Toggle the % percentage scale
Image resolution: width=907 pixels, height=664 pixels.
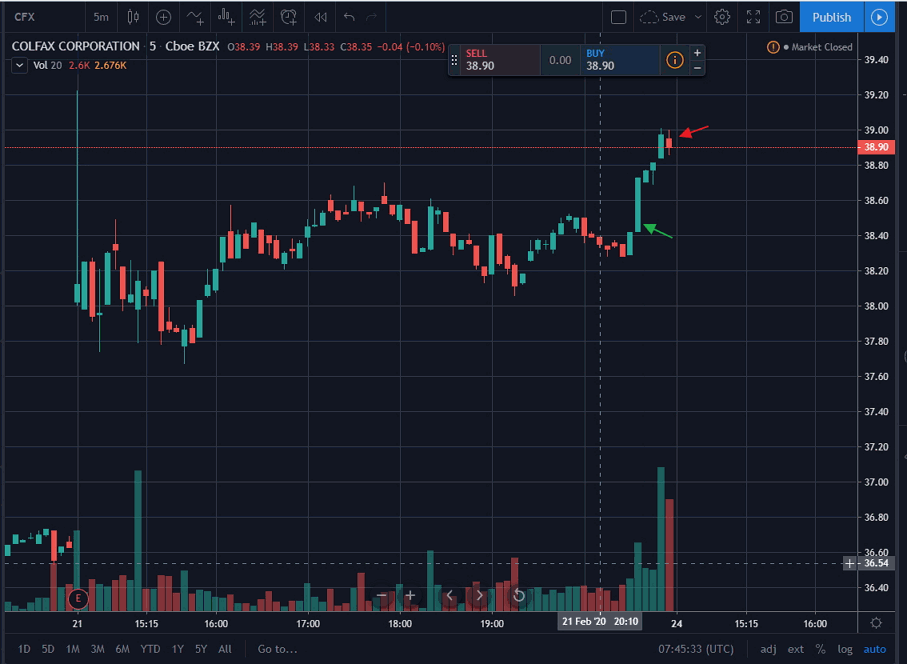[820, 649]
